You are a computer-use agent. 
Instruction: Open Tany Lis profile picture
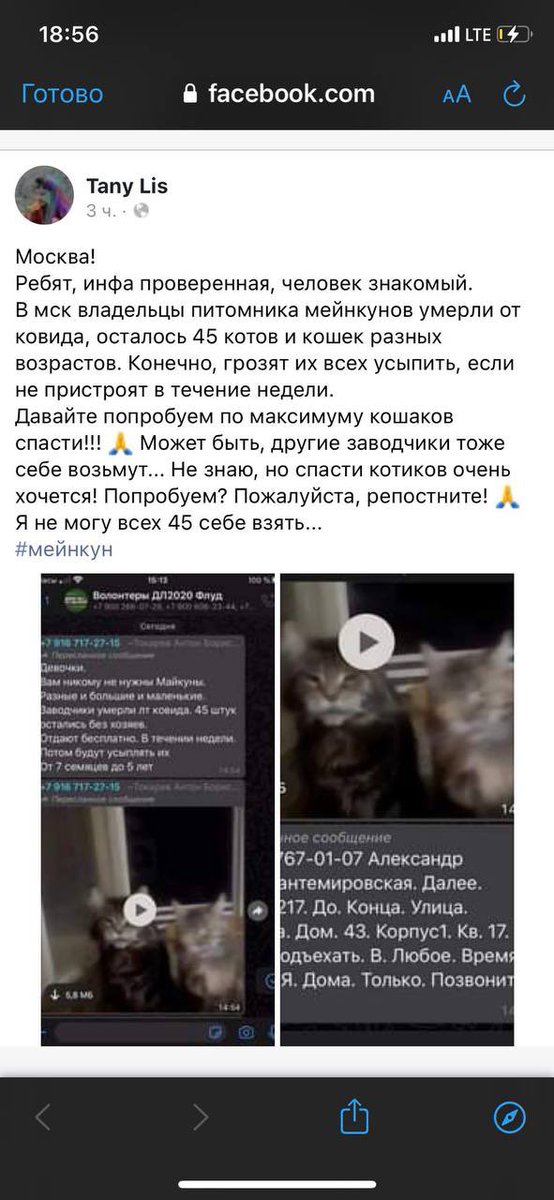point(44,195)
